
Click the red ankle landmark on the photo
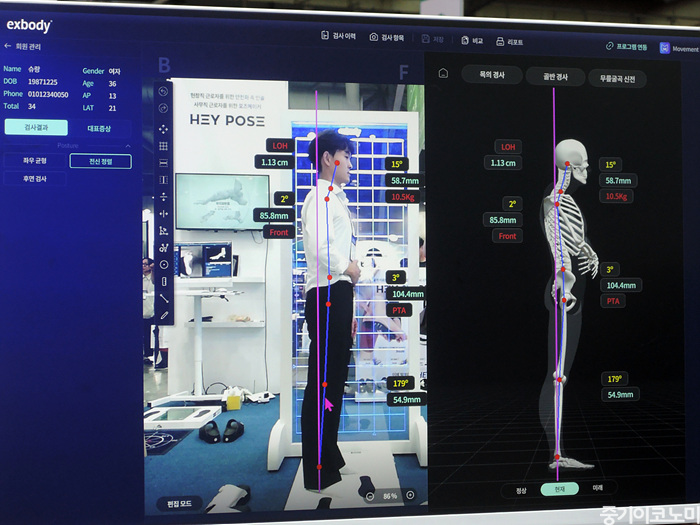coord(319,467)
